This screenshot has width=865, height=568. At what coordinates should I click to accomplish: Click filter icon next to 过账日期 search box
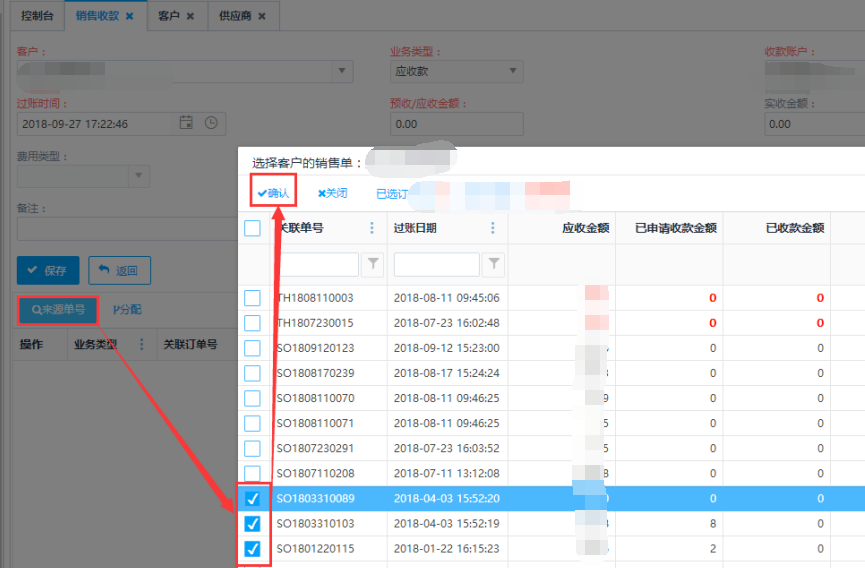click(x=494, y=264)
